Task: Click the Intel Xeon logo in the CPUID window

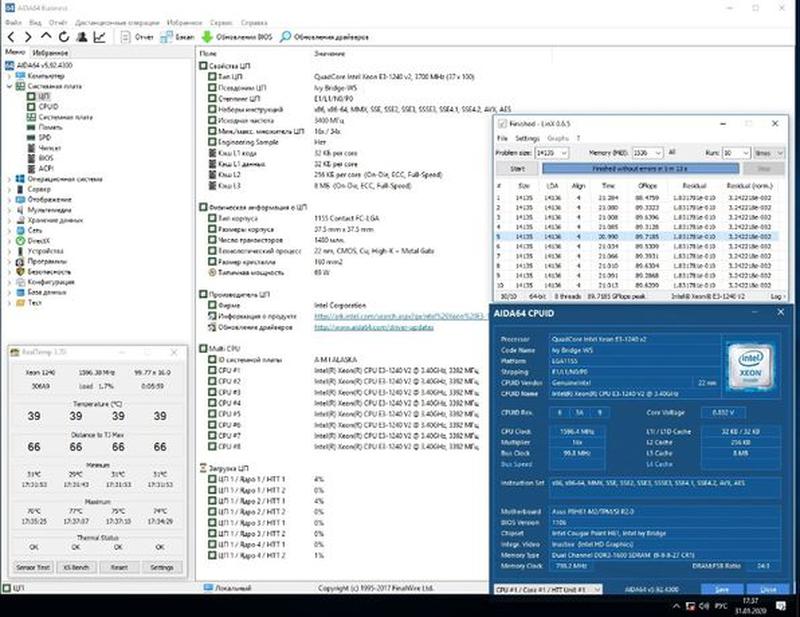Action: click(751, 366)
